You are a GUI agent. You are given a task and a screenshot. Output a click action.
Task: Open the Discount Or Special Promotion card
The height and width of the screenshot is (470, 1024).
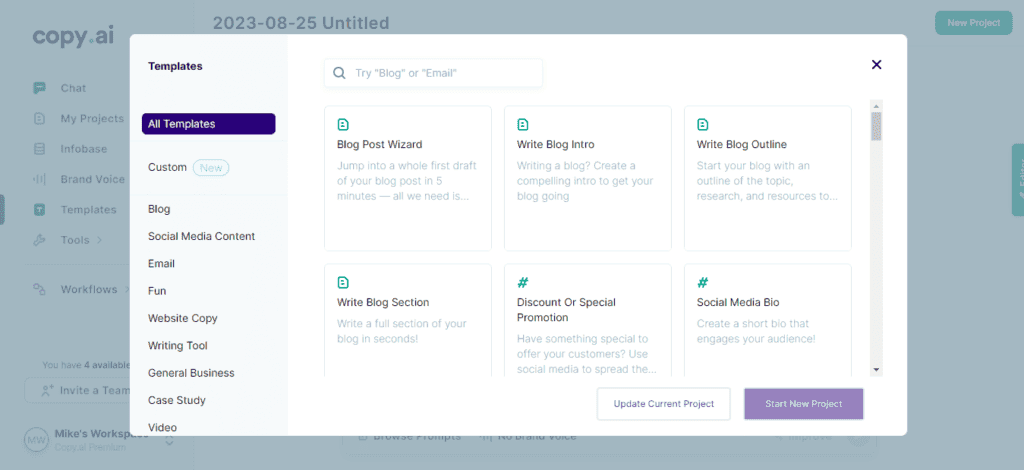588,320
